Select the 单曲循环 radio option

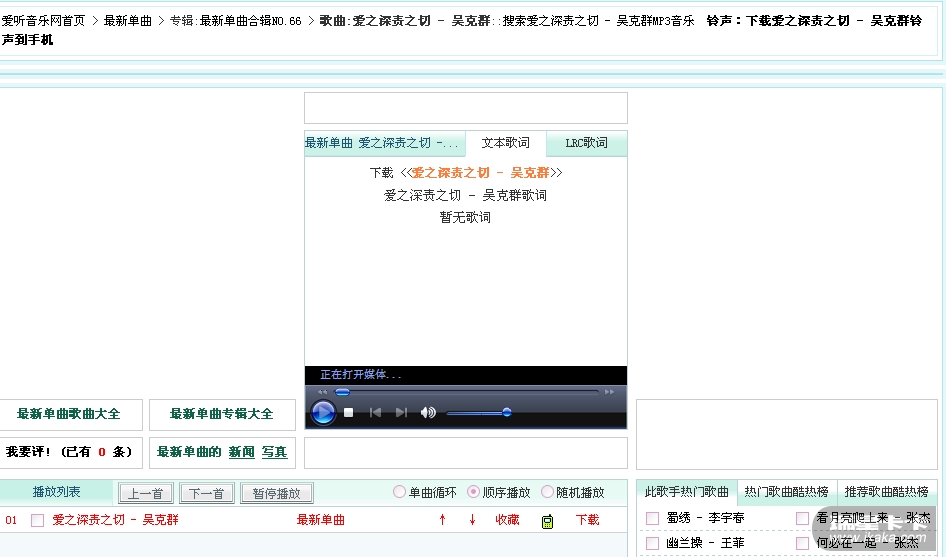pyautogui.click(x=399, y=492)
